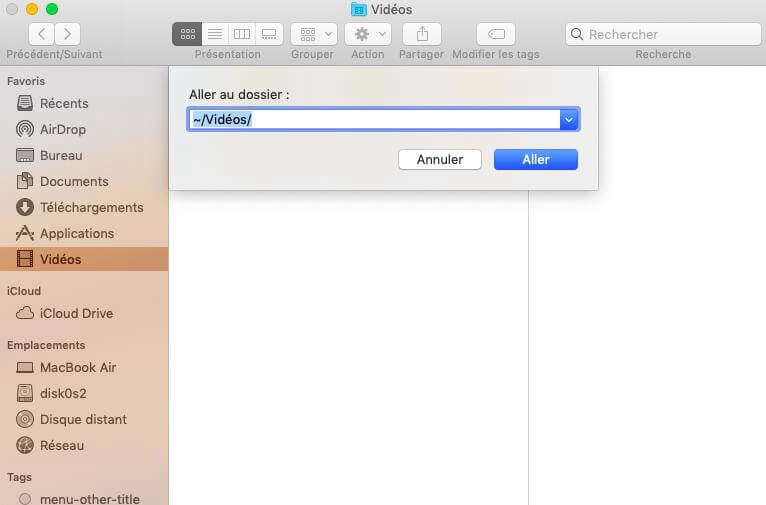Viewport: 766px width, 505px height.
Task: Click the Annuler button
Action: pyautogui.click(x=440, y=160)
